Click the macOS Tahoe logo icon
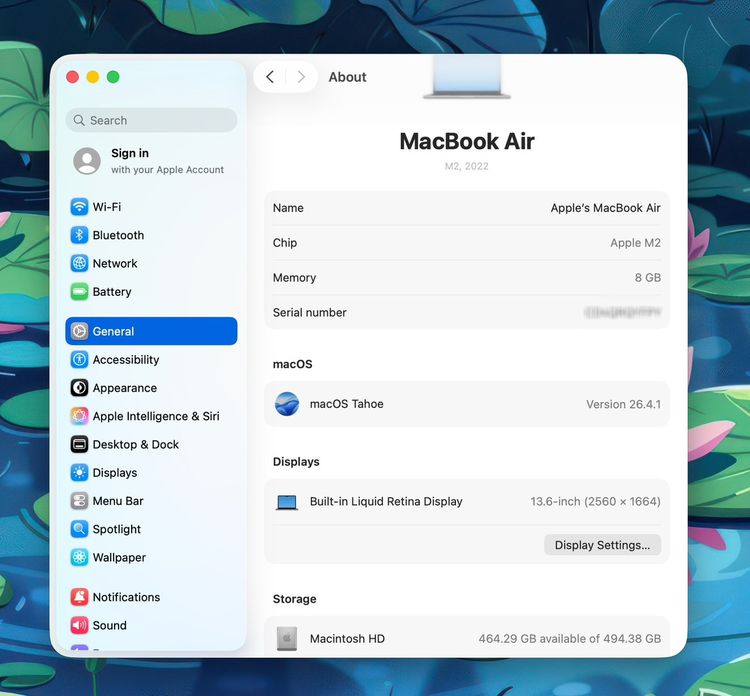The width and height of the screenshot is (750, 696). coord(287,404)
